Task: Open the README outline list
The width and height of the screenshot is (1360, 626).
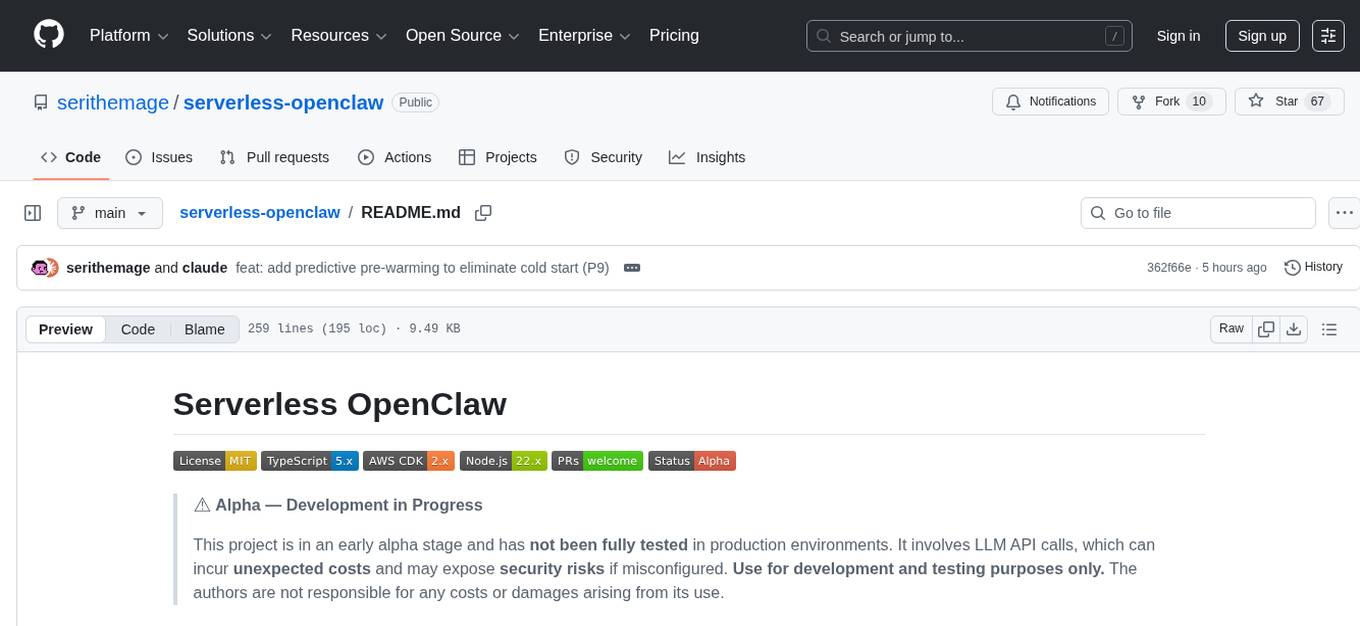Action: (1329, 328)
